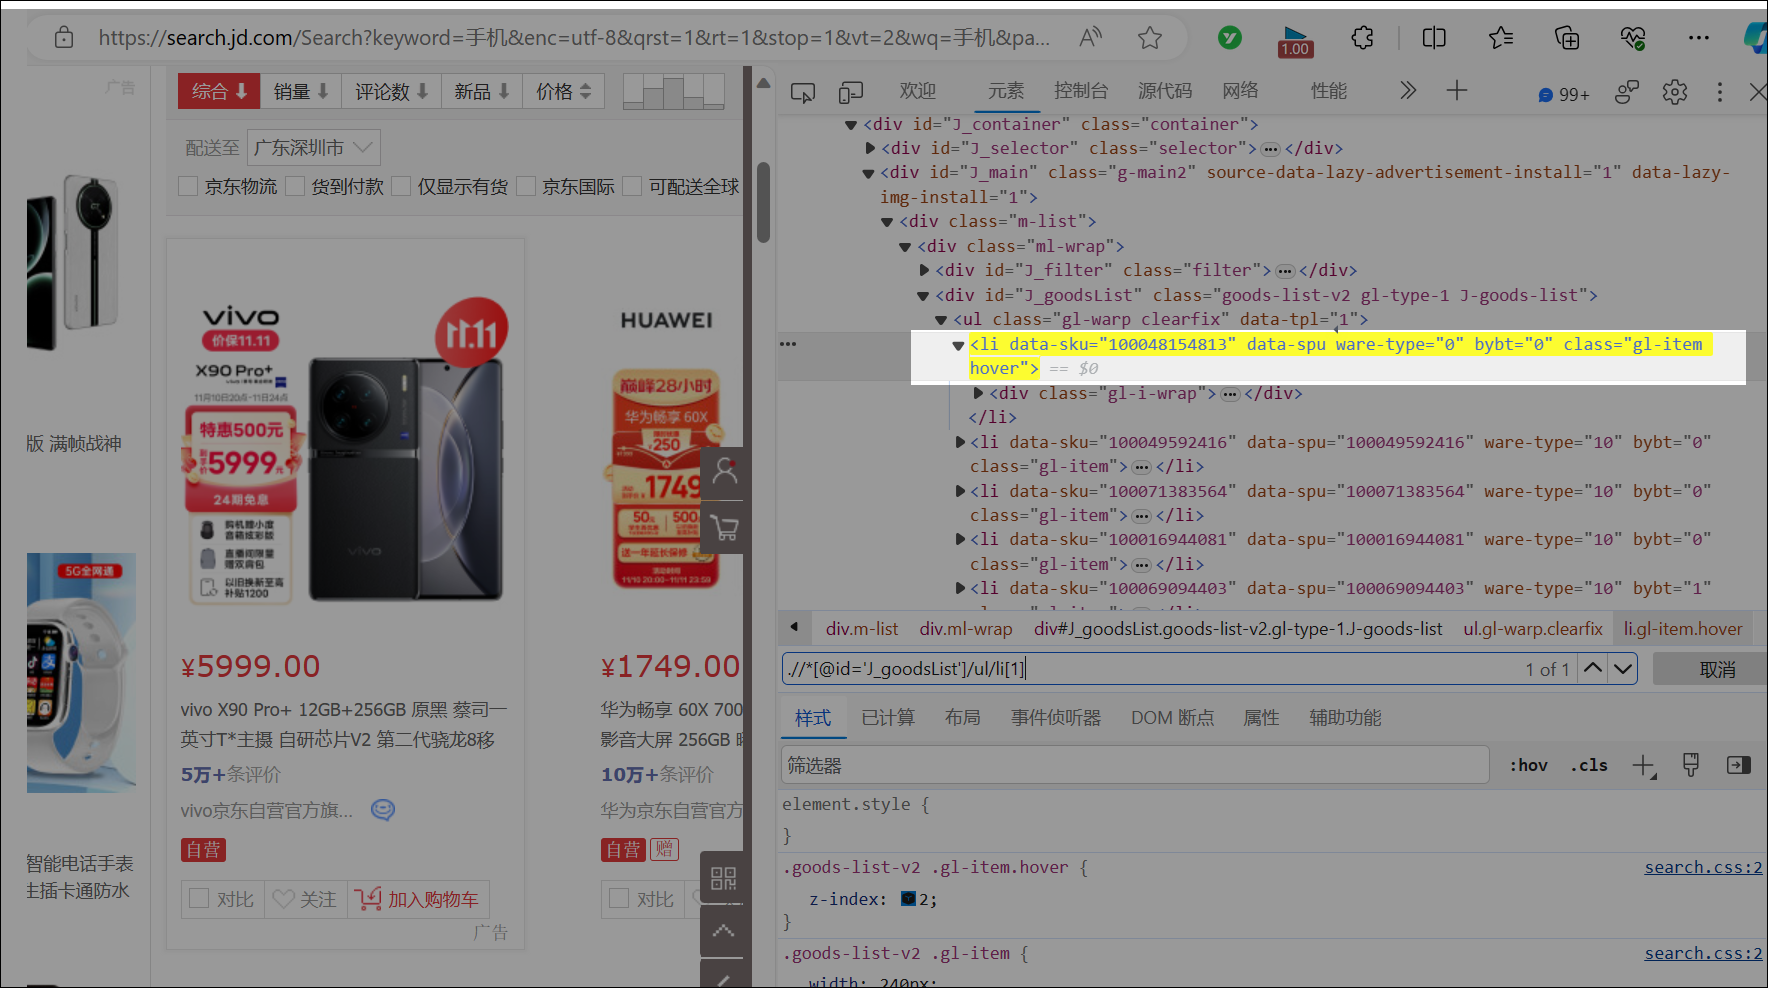Tick 对比 checkbox on Huawei product
The width and height of the screenshot is (1768, 988).
619,898
